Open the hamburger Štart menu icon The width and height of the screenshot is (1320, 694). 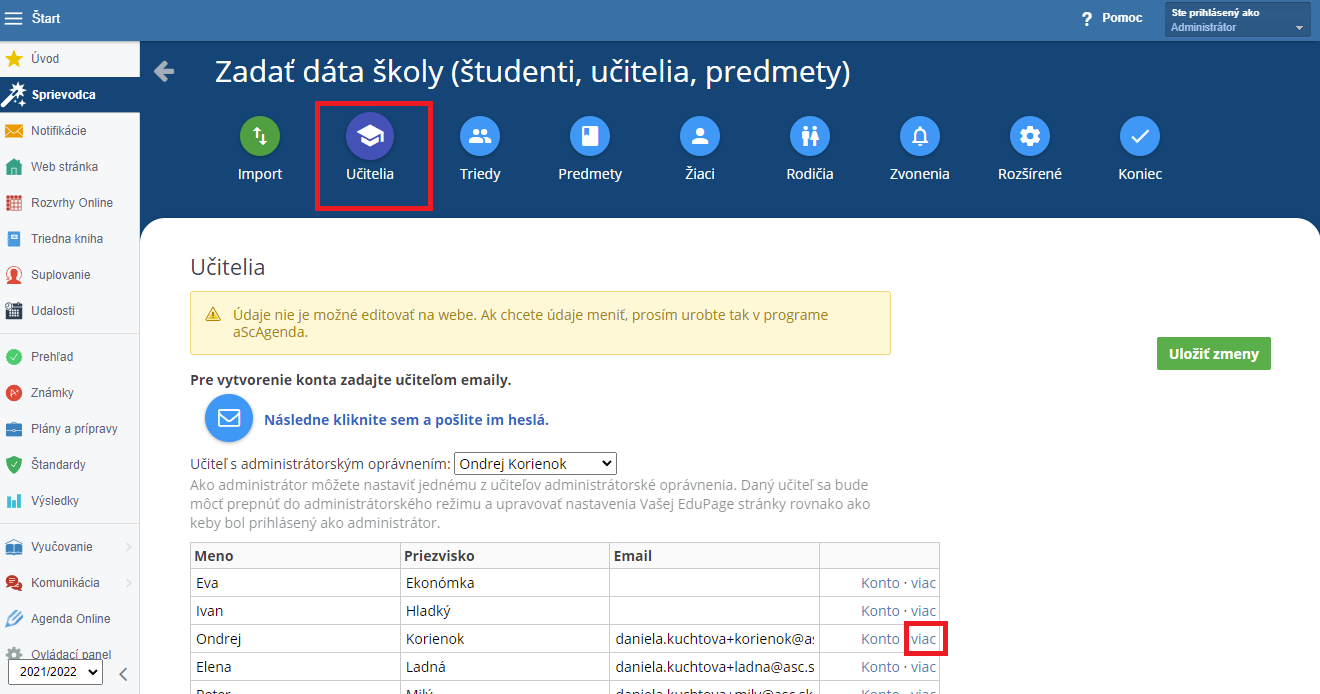(x=14, y=18)
